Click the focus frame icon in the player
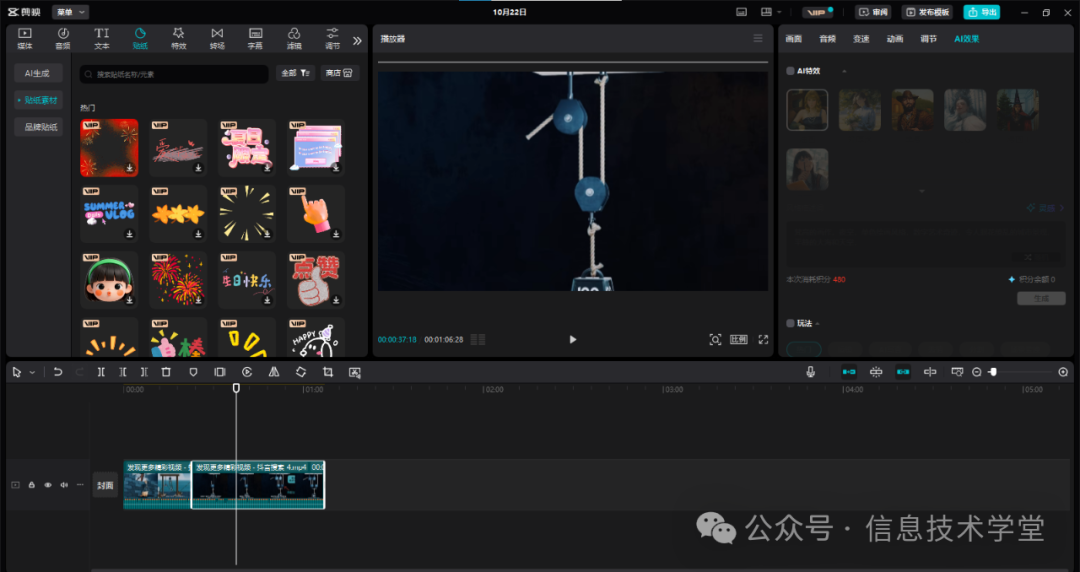Viewport: 1080px width, 572px height. click(715, 339)
